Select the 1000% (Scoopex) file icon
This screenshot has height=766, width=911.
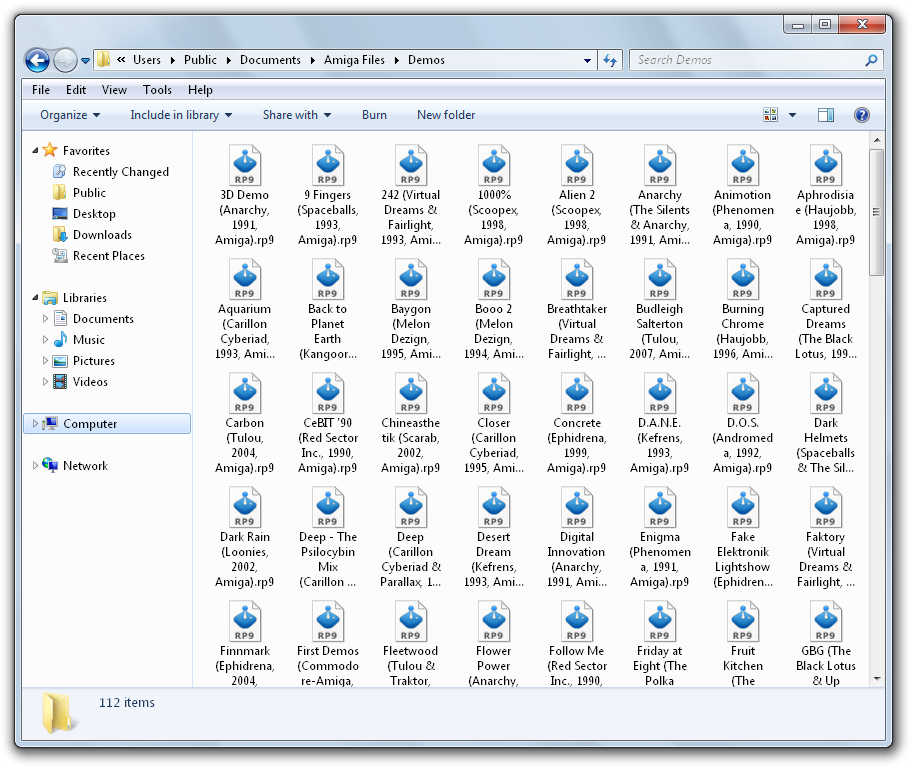(494, 166)
